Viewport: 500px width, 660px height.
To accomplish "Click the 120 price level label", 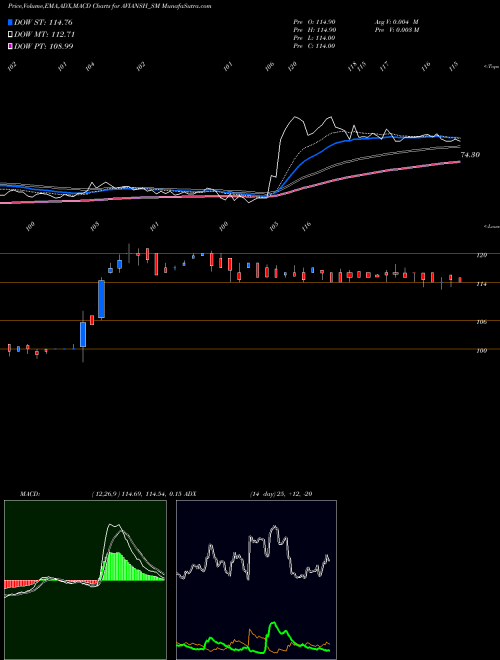I will [x=482, y=255].
